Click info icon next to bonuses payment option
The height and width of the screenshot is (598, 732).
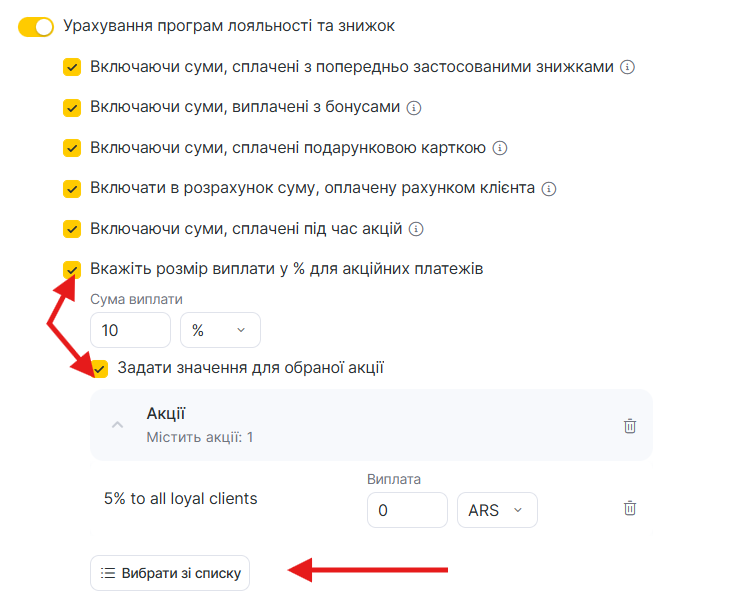coord(414,108)
